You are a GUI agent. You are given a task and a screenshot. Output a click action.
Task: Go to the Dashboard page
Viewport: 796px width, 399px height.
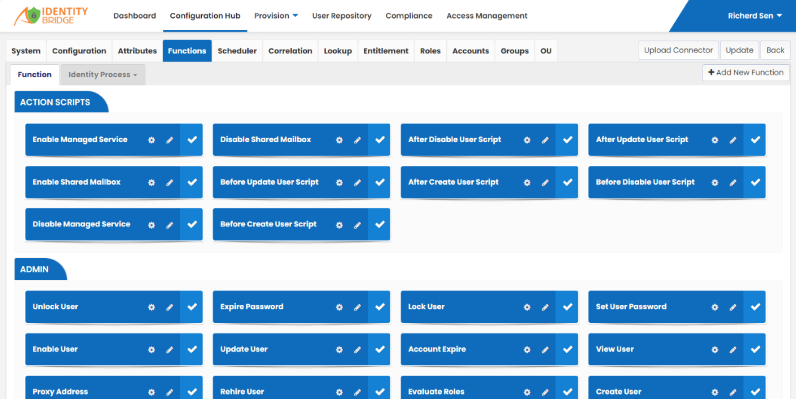[135, 16]
